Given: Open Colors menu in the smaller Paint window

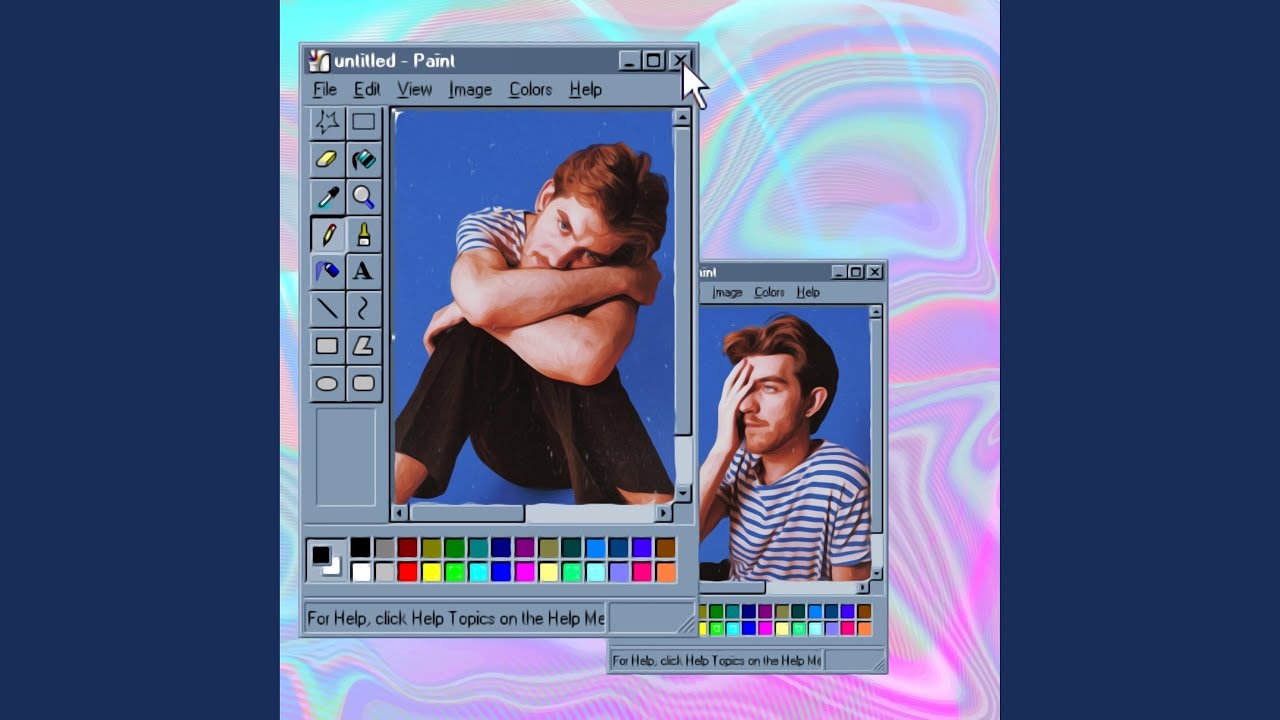Looking at the screenshot, I should (x=769, y=292).
